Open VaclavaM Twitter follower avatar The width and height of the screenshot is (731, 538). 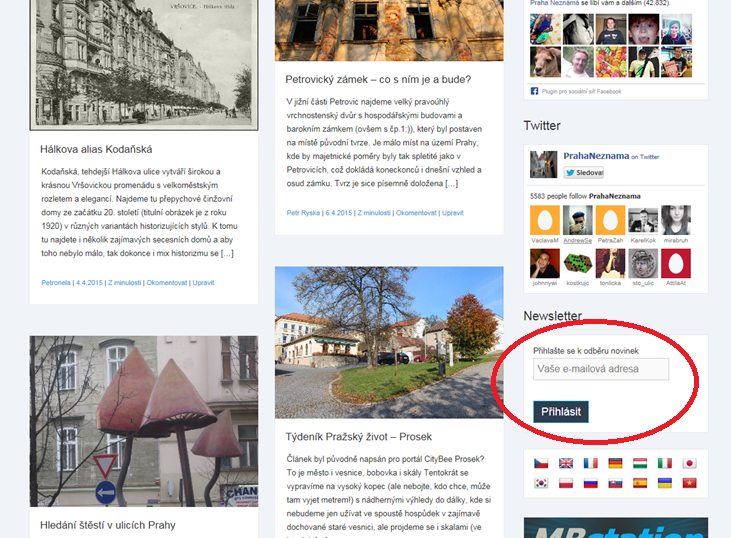click(x=545, y=220)
